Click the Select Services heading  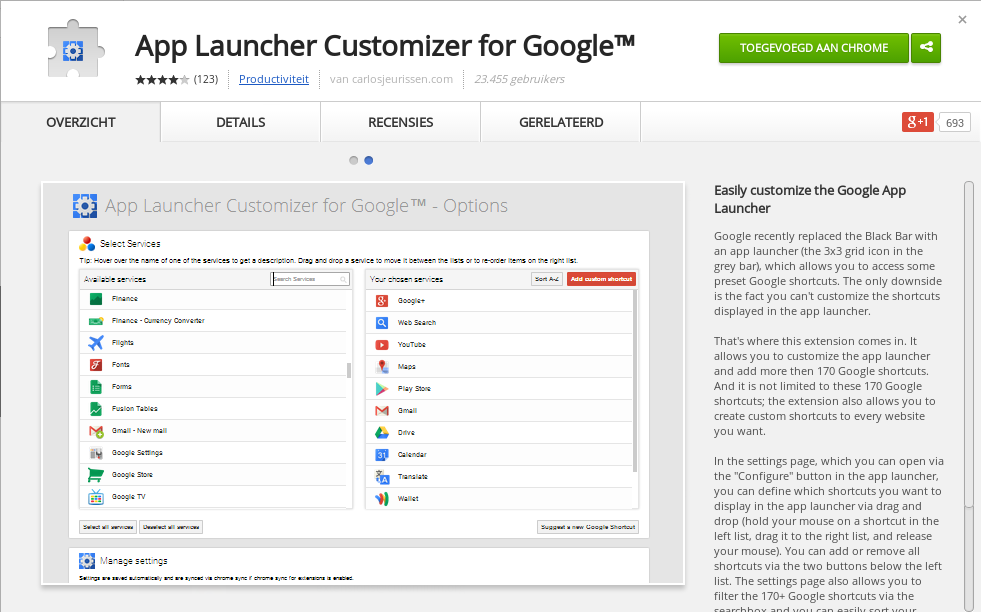coord(130,243)
